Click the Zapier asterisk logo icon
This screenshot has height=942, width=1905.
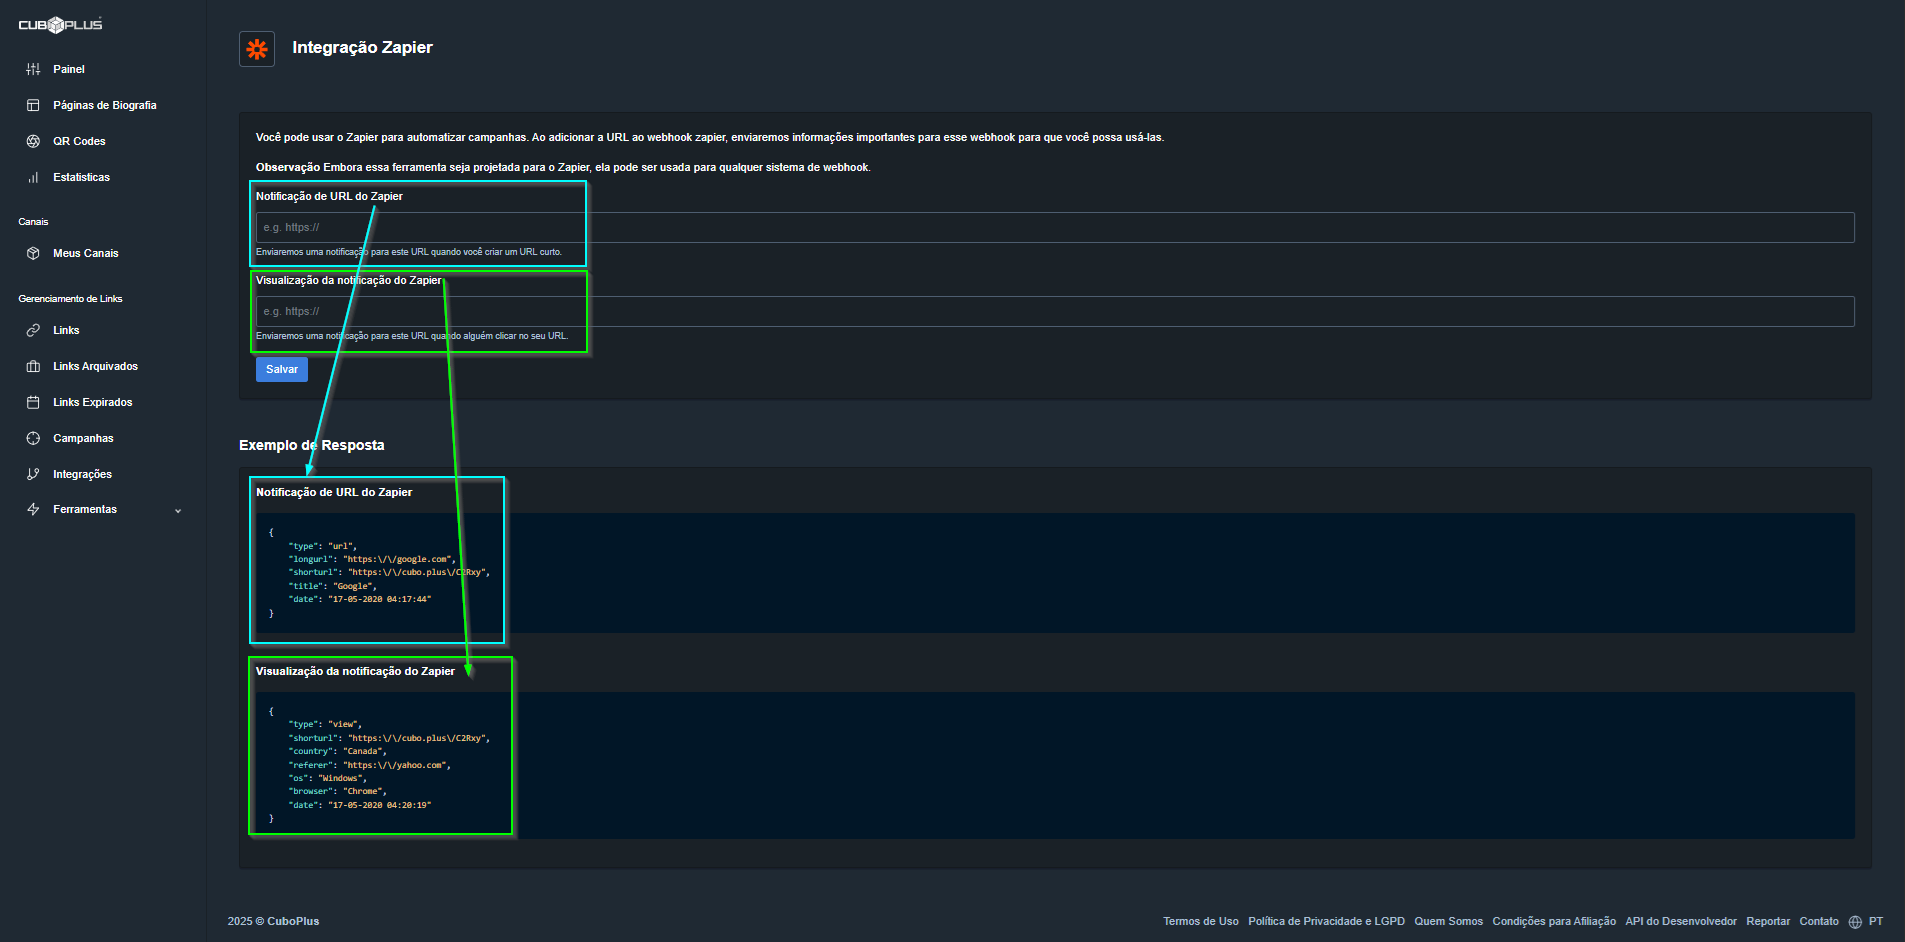[x=257, y=49]
